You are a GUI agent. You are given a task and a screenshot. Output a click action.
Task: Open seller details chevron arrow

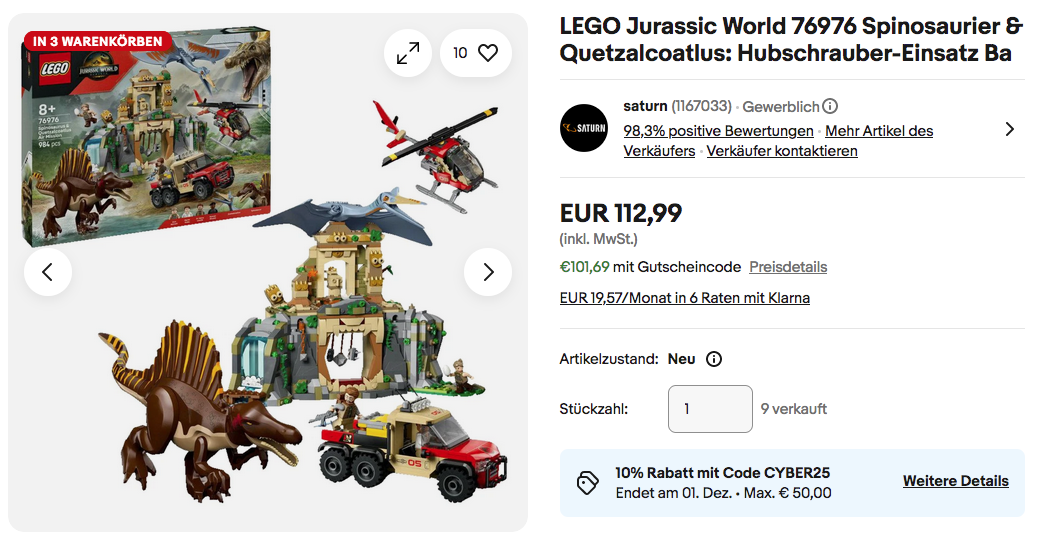(1009, 129)
